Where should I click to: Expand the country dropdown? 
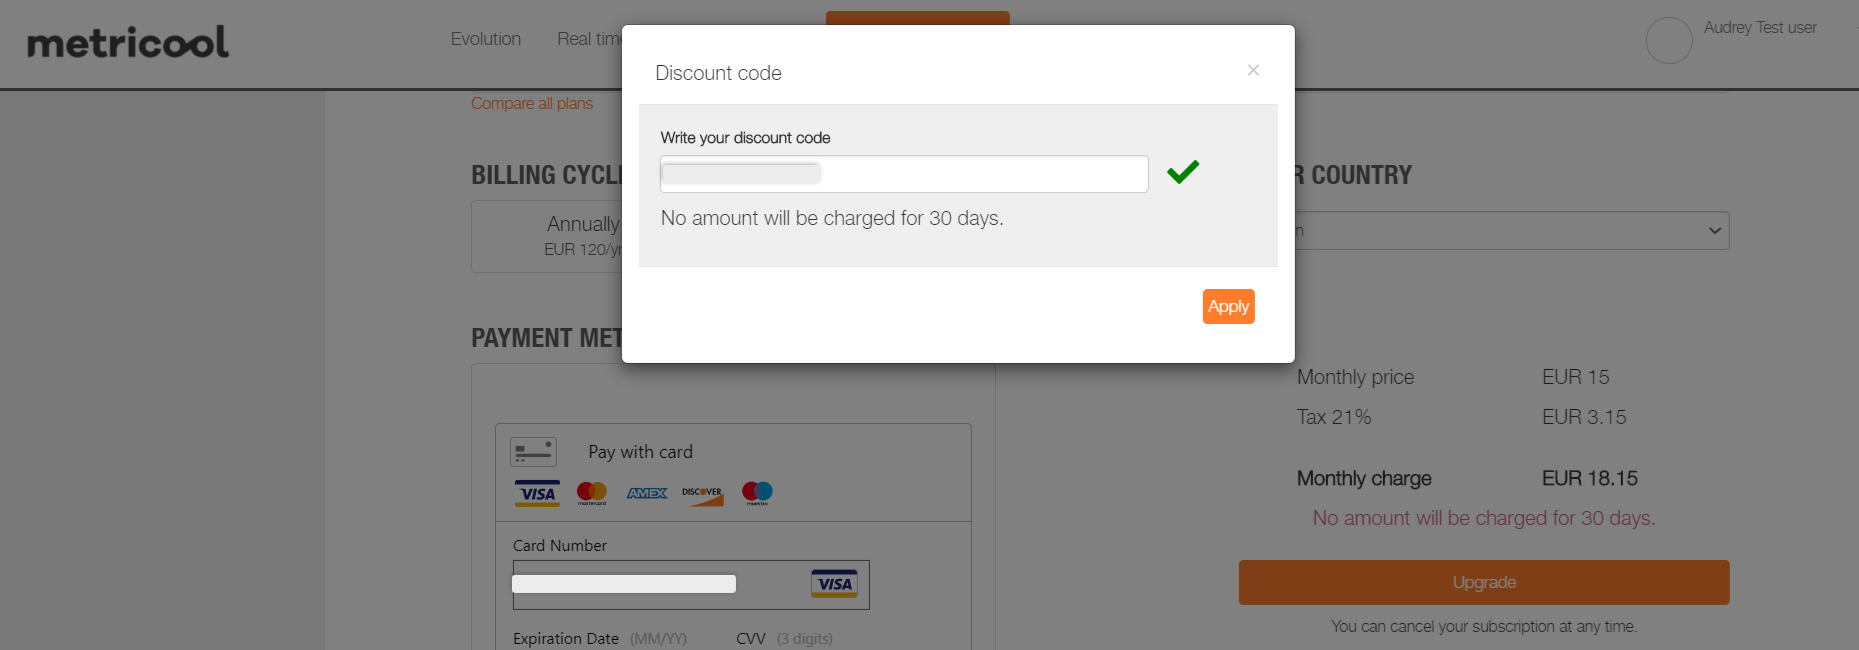tap(1510, 231)
